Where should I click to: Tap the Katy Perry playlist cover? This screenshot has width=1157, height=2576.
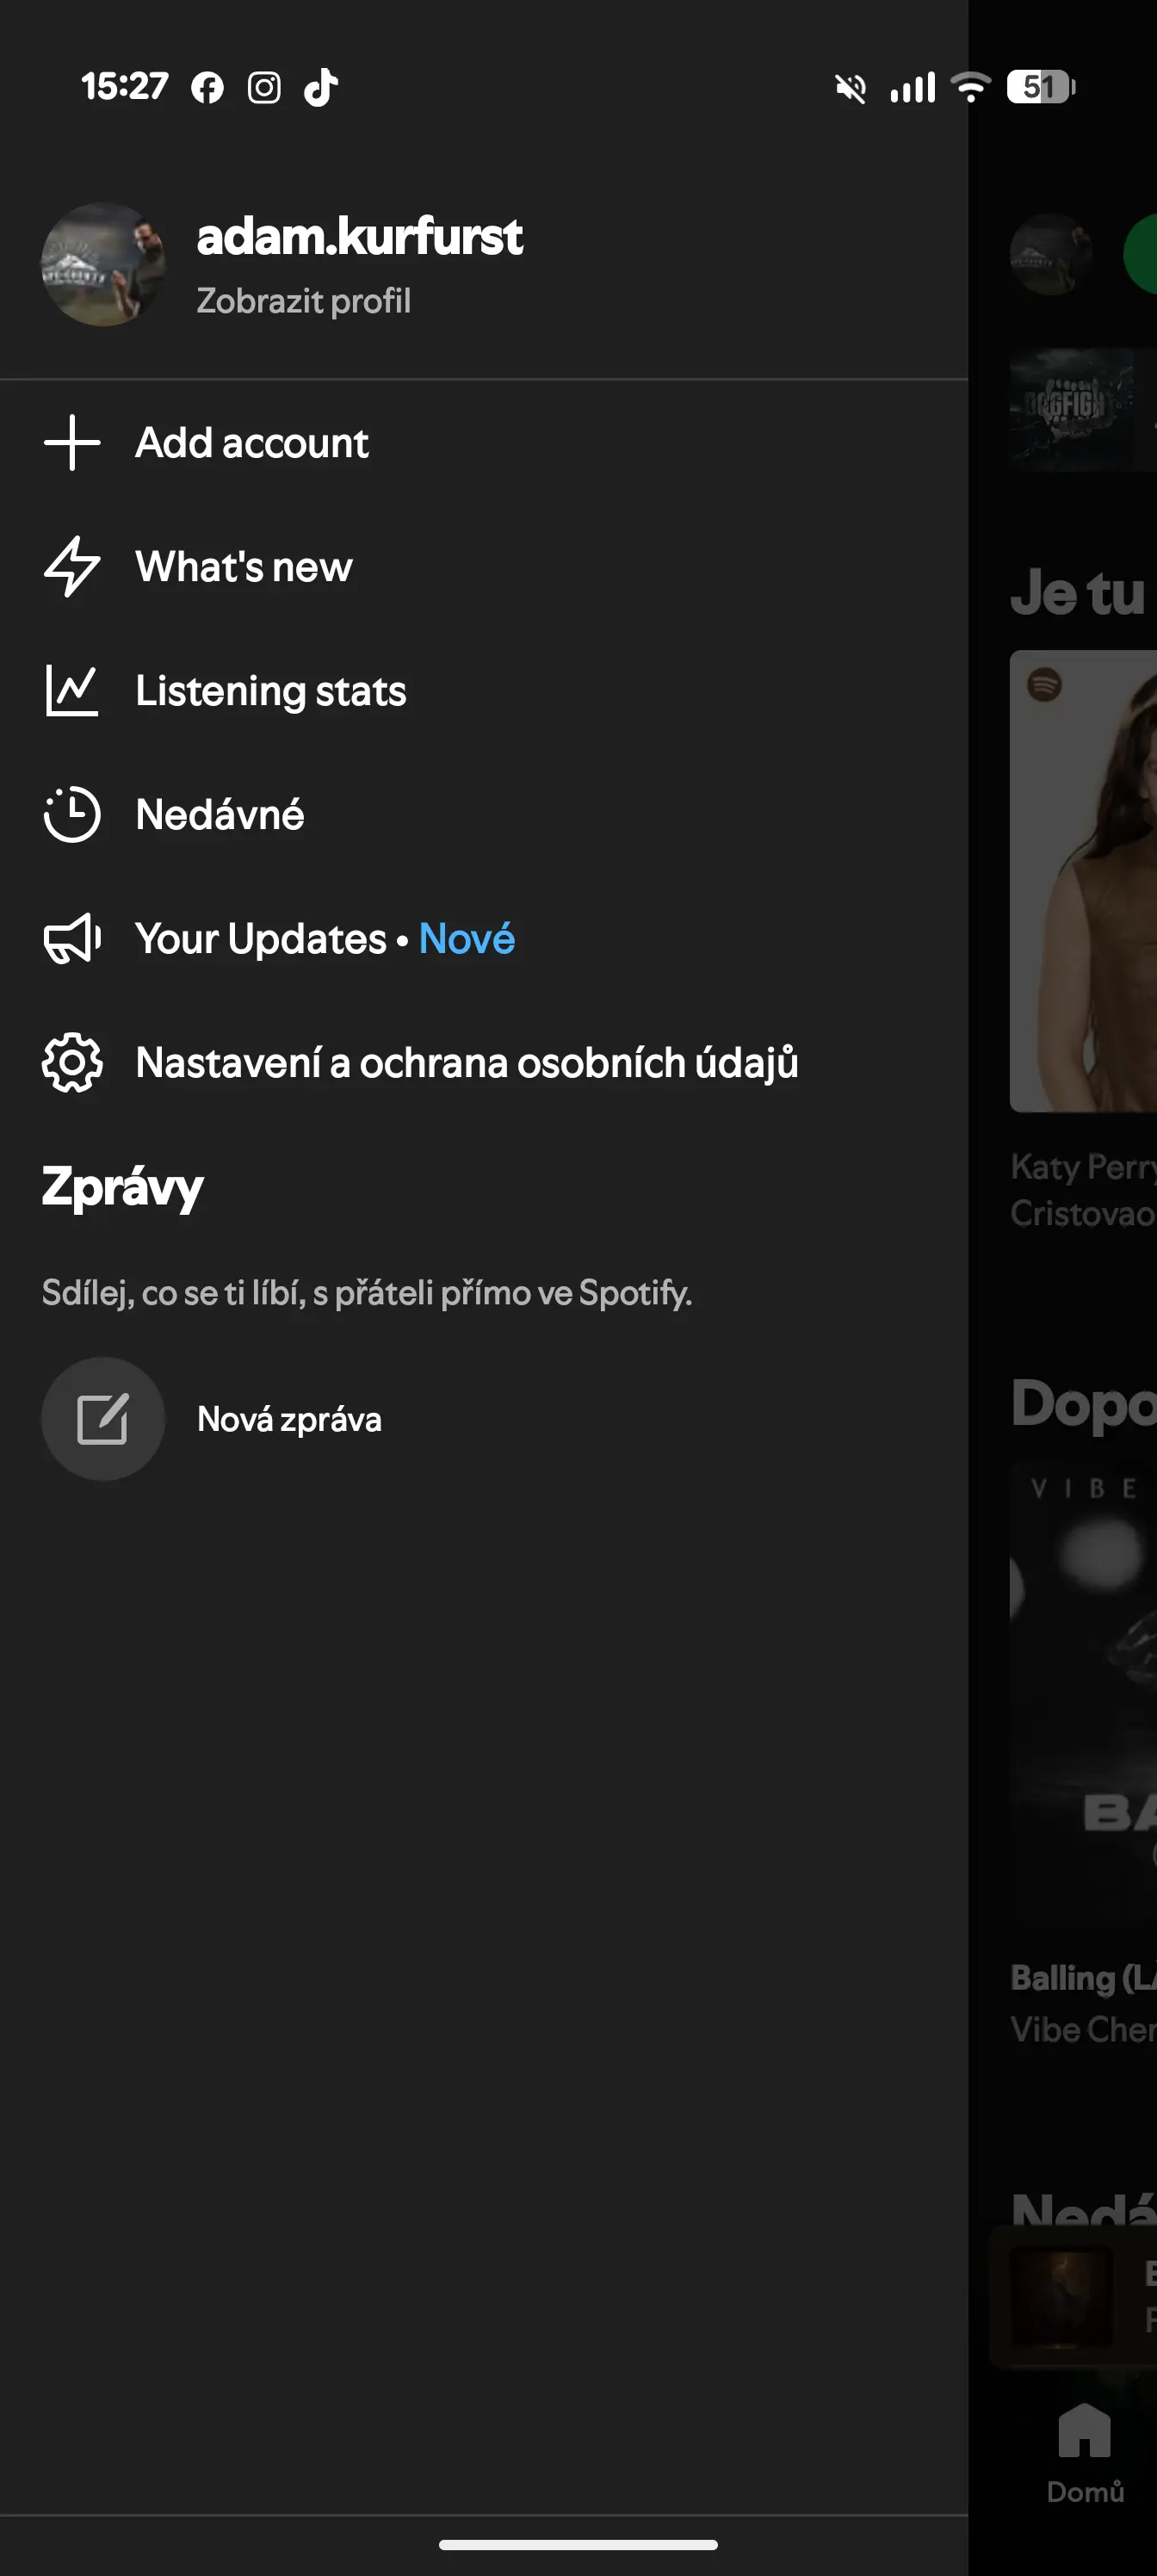click(1084, 880)
